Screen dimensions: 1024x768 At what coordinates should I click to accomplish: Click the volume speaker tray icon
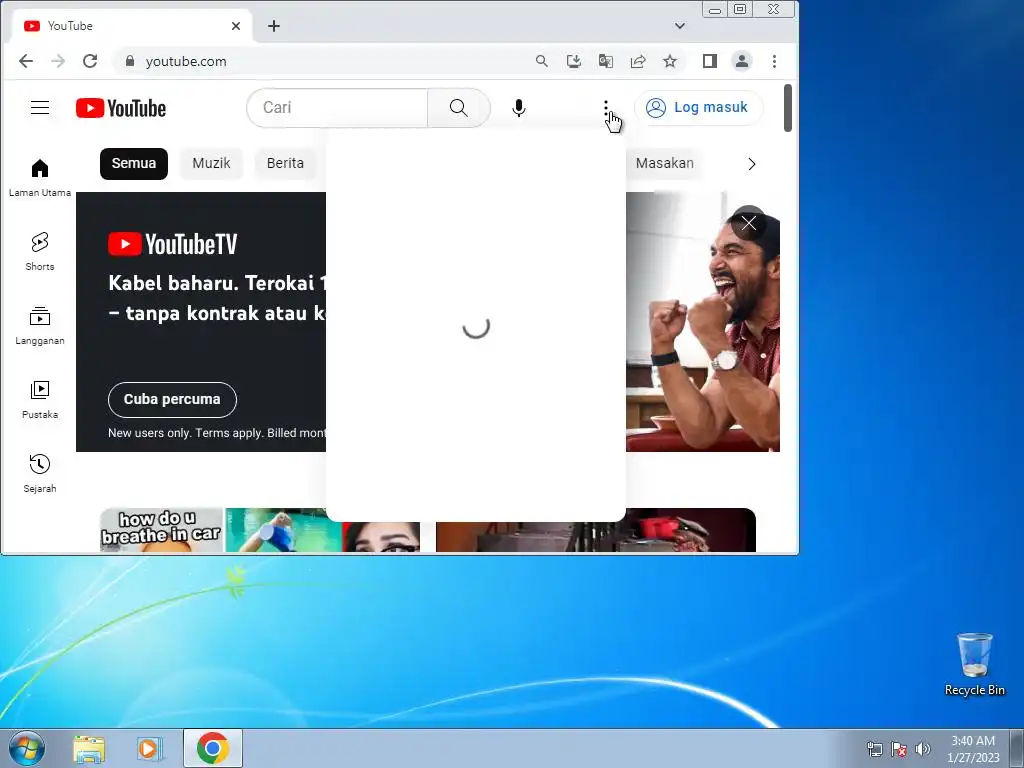[x=923, y=749]
